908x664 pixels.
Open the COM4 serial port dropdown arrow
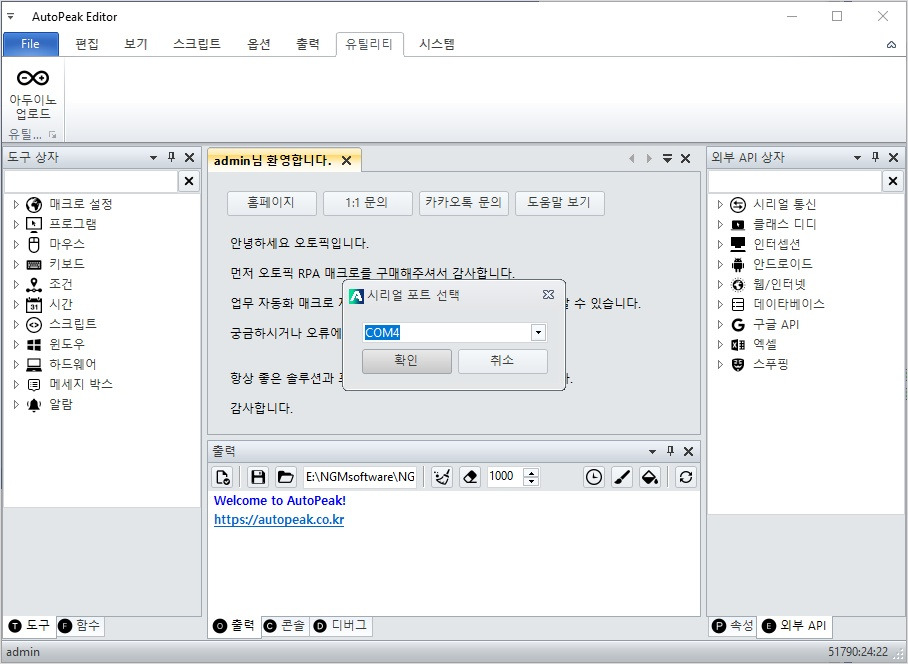(539, 333)
